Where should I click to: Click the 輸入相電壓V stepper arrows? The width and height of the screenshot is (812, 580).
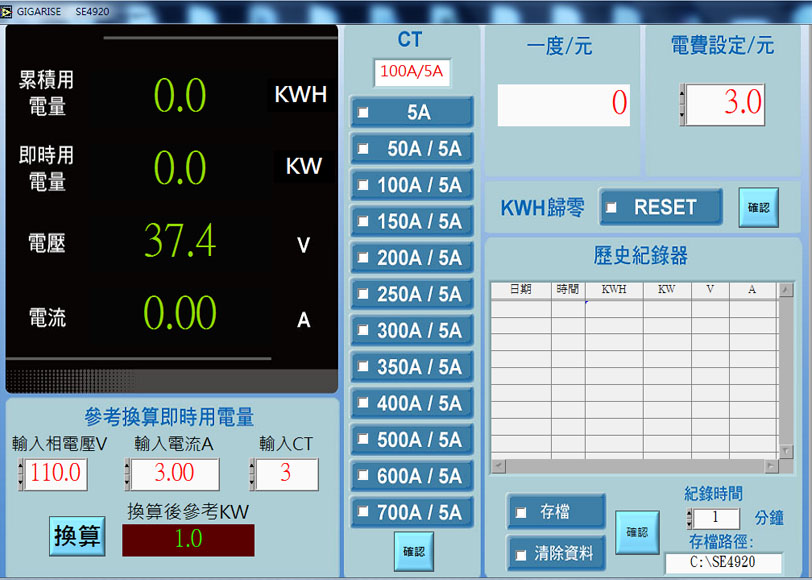pyautogui.click(x=21, y=473)
